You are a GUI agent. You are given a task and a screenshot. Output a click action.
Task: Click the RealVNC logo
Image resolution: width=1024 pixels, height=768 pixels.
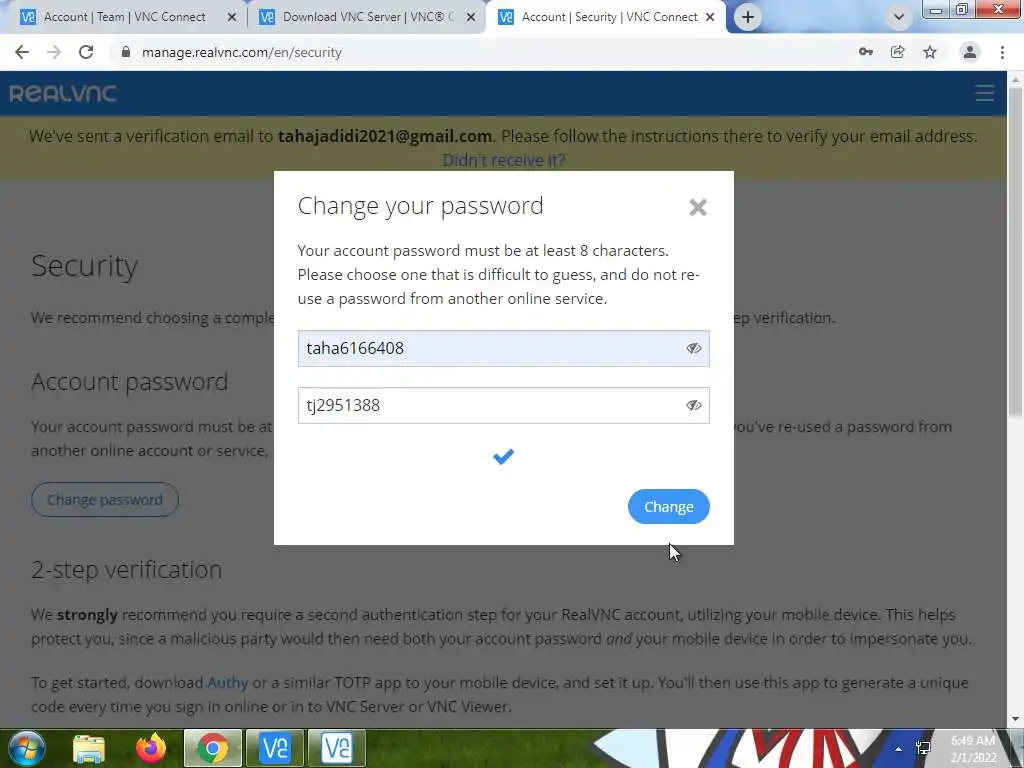click(63, 93)
